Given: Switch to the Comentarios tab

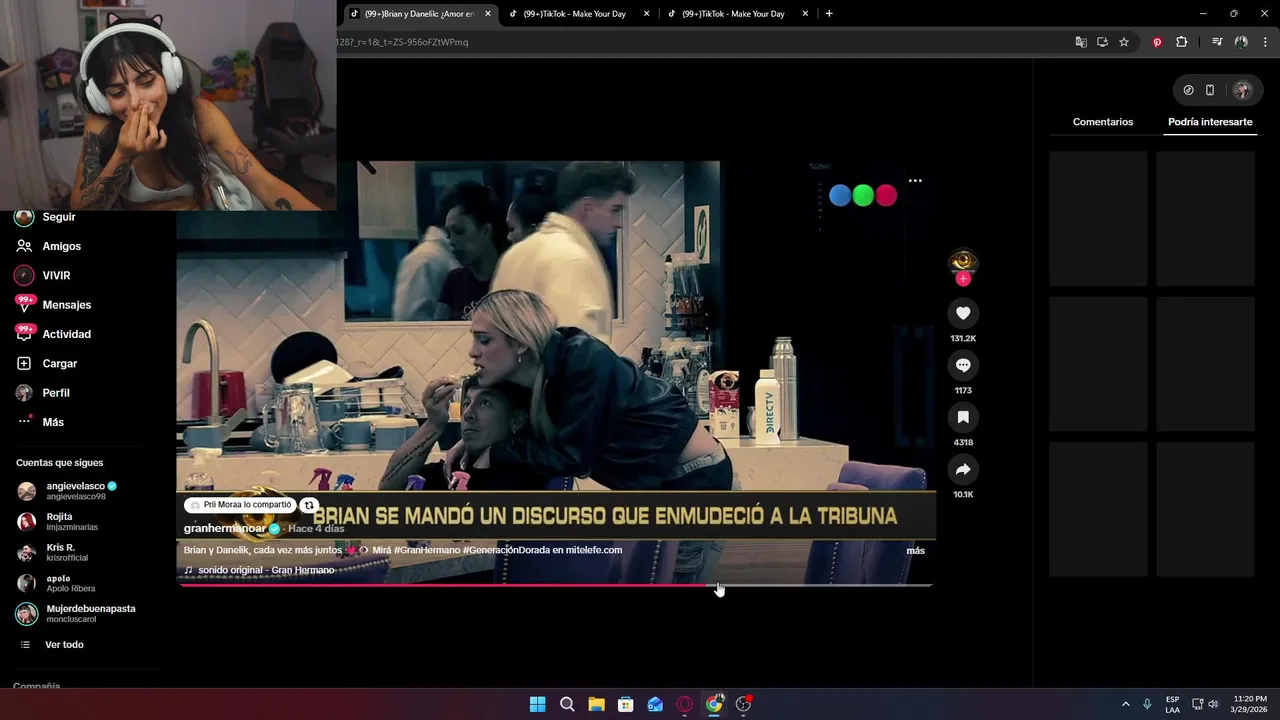Looking at the screenshot, I should point(1103,122).
